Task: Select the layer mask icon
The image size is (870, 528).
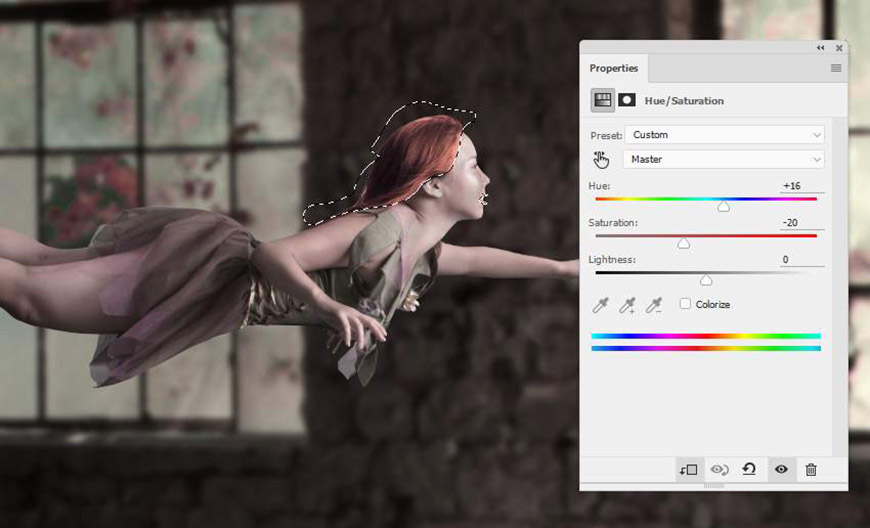Action: click(x=627, y=100)
